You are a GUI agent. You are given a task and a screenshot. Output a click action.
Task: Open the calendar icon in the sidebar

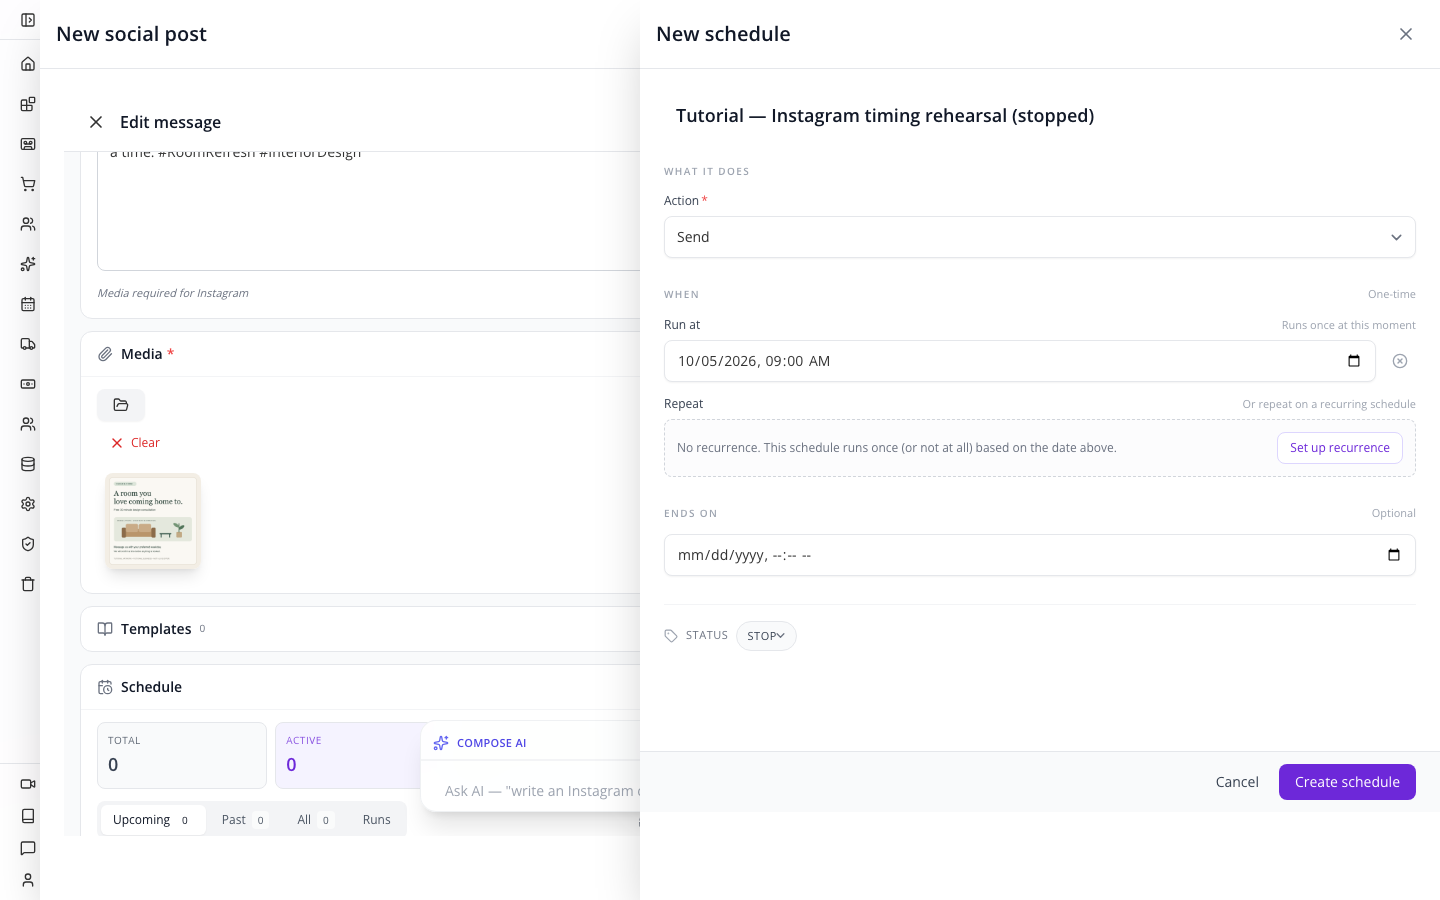pos(28,304)
